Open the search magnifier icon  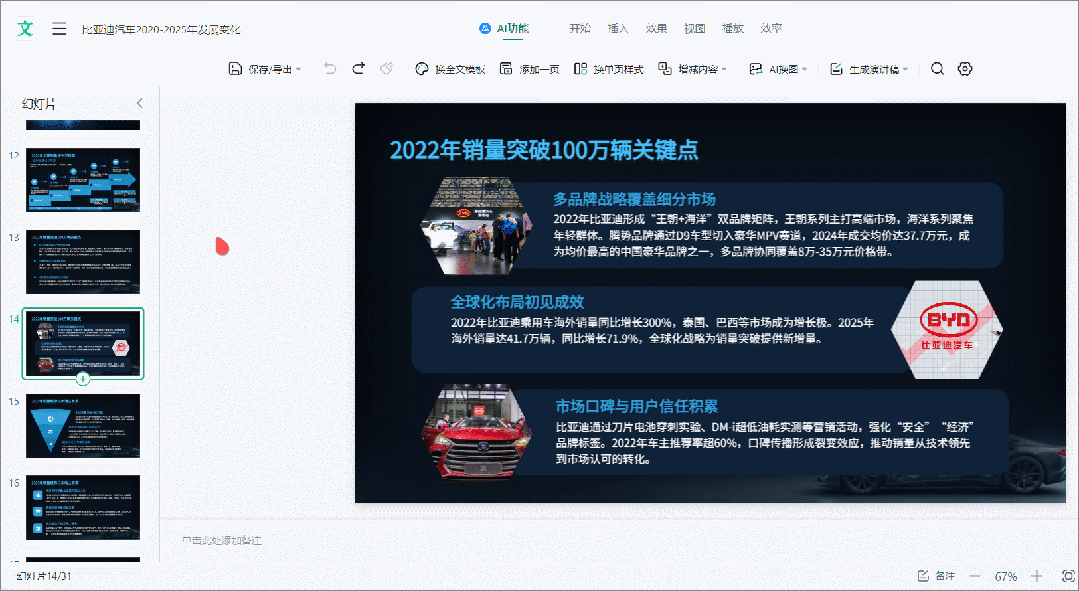point(937,69)
